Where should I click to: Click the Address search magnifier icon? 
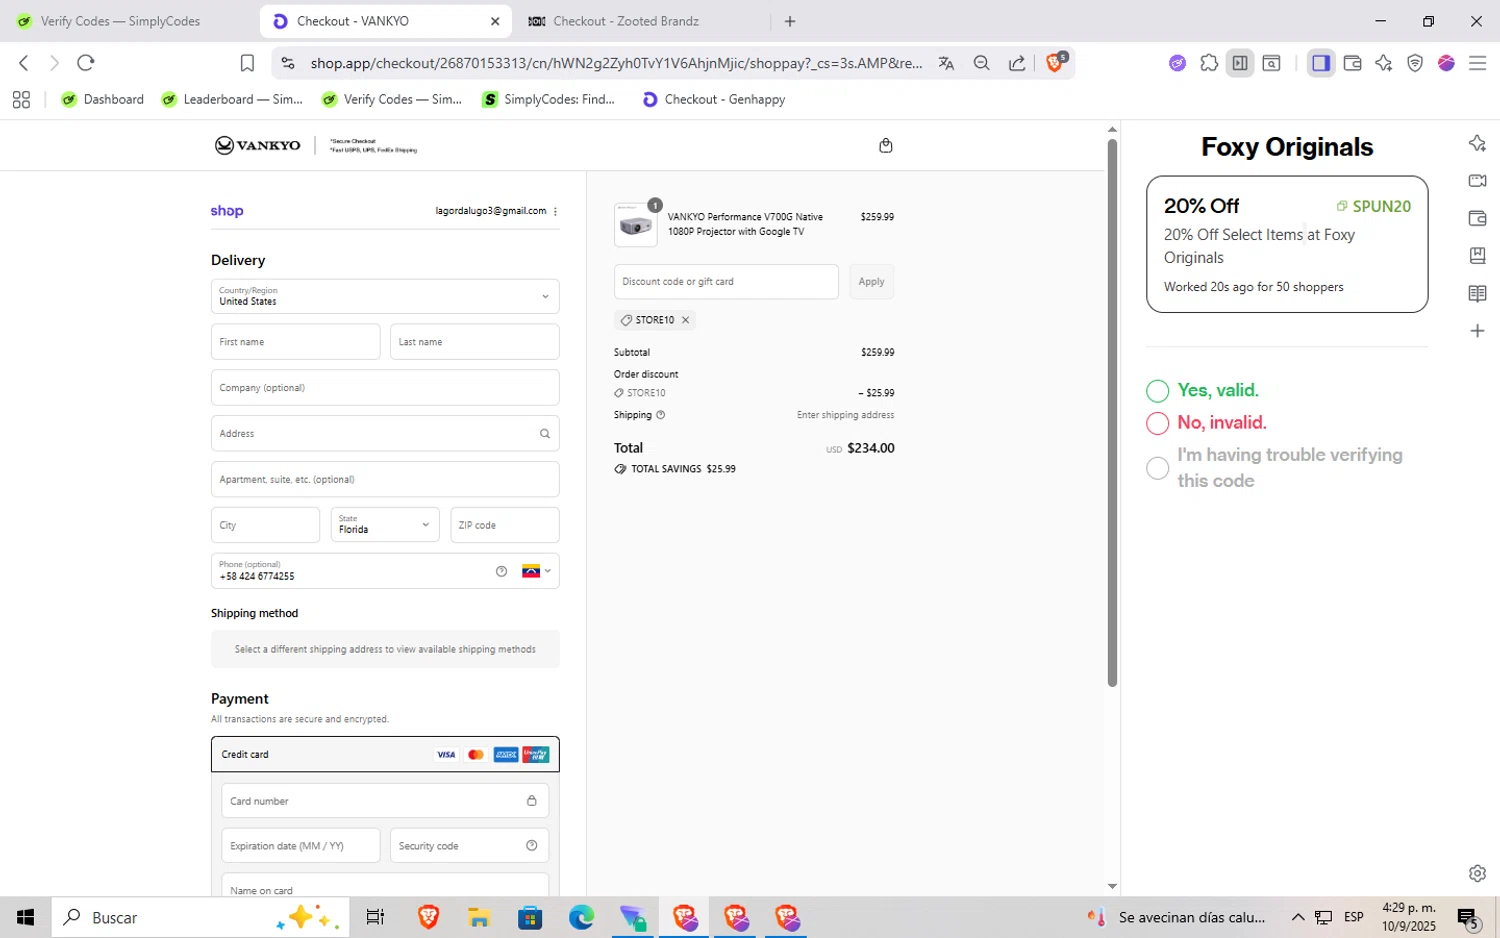tap(545, 434)
